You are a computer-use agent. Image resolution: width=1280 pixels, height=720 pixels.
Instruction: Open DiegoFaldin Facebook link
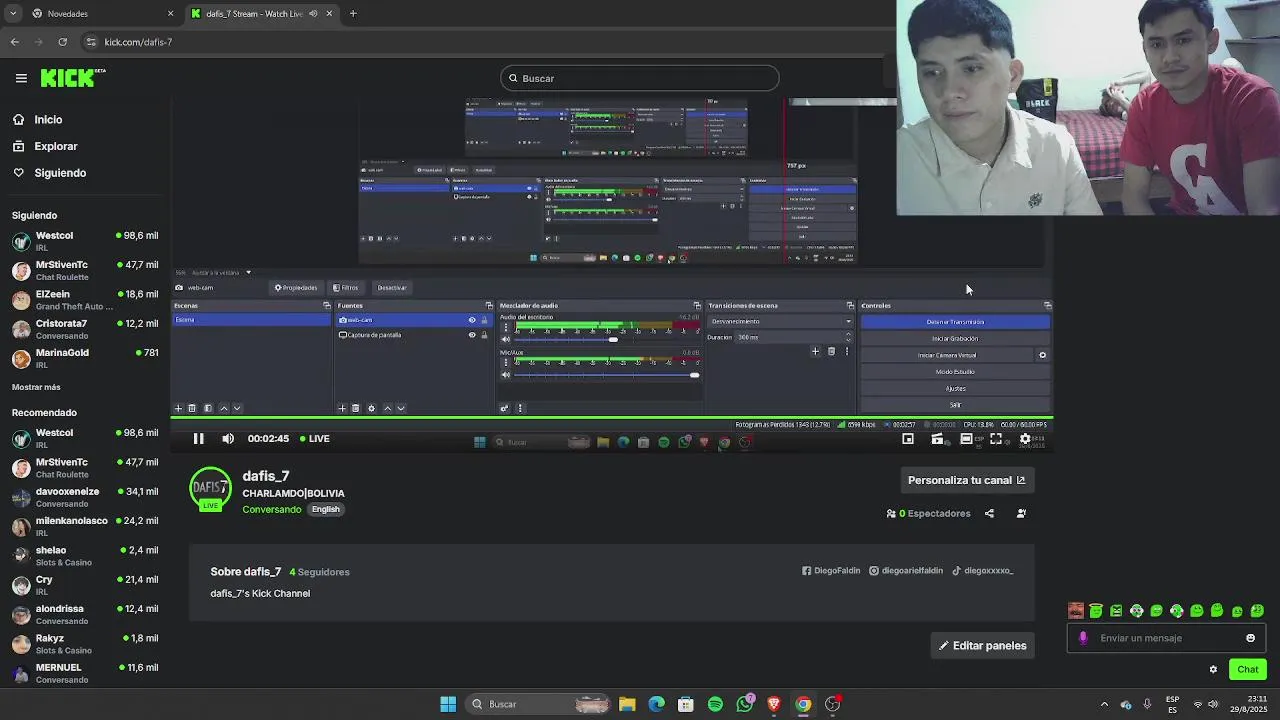pyautogui.click(x=830, y=571)
